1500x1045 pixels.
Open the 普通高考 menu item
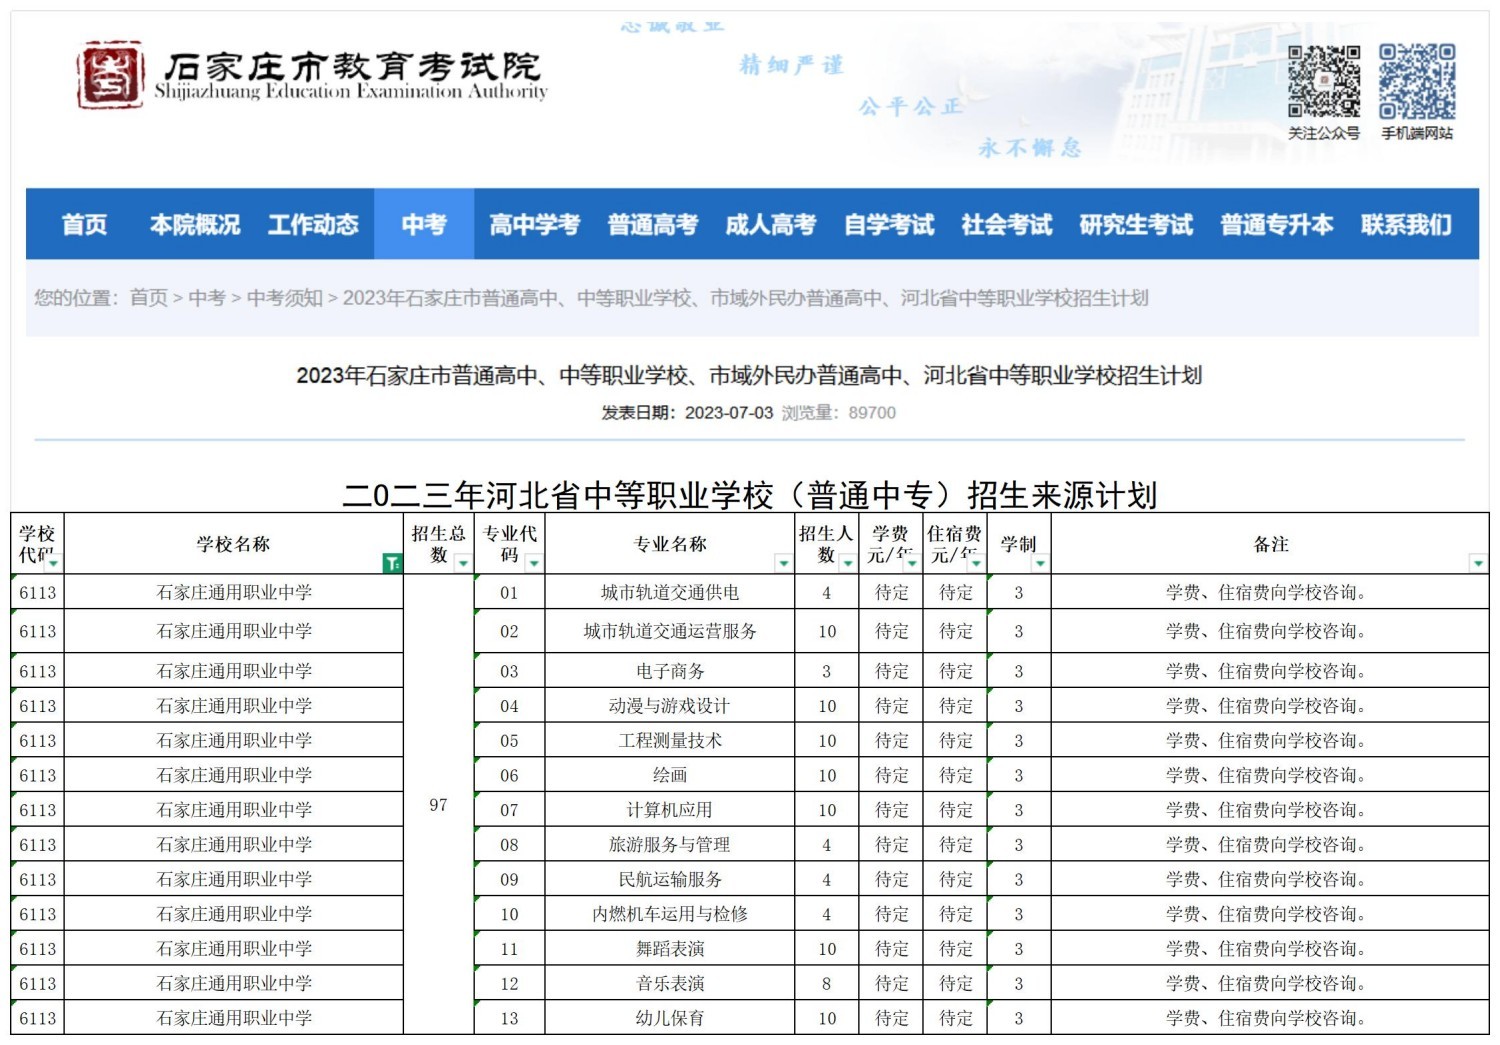[x=652, y=225]
